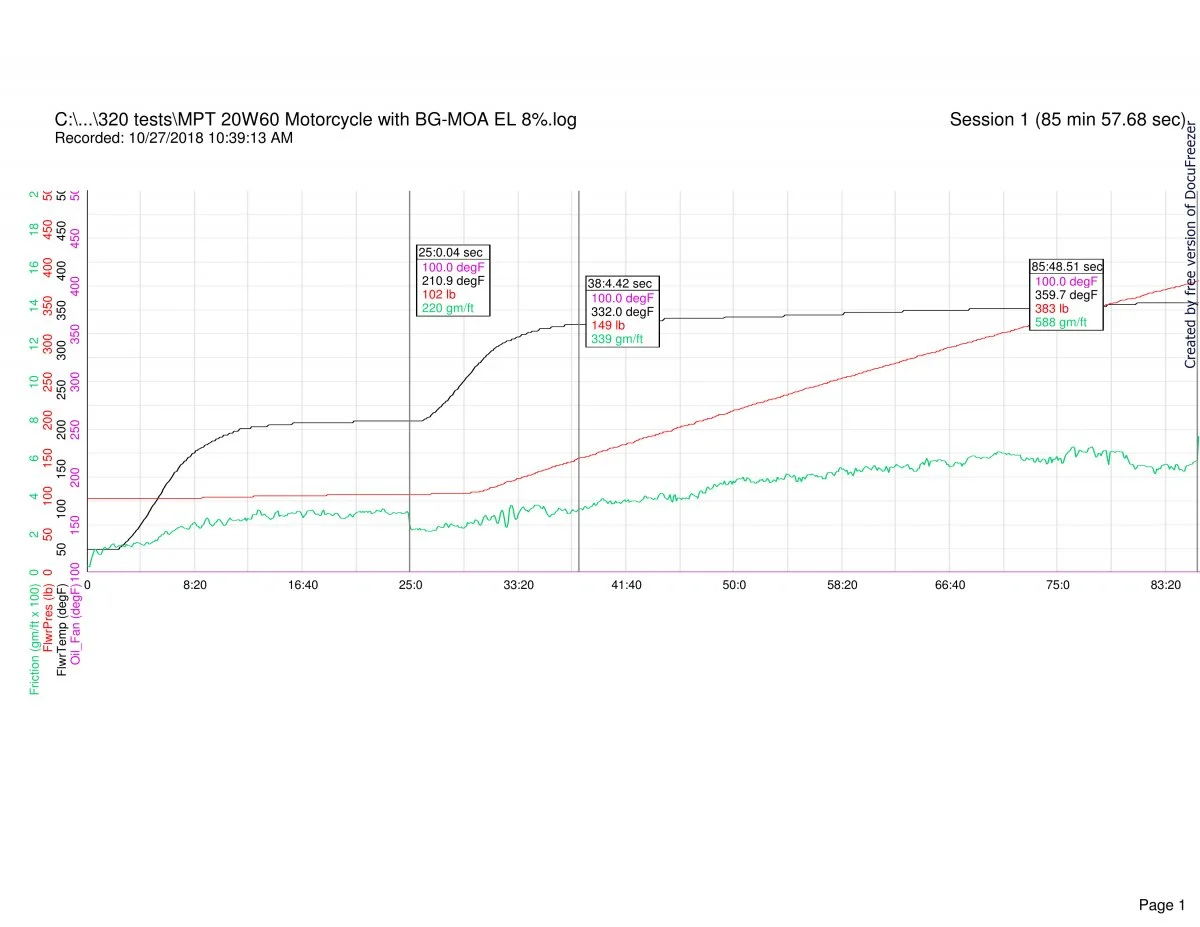This screenshot has height=927, width=1200.
Task: Click the black FlwrTemp (degF) axis label
Action: tap(63, 628)
